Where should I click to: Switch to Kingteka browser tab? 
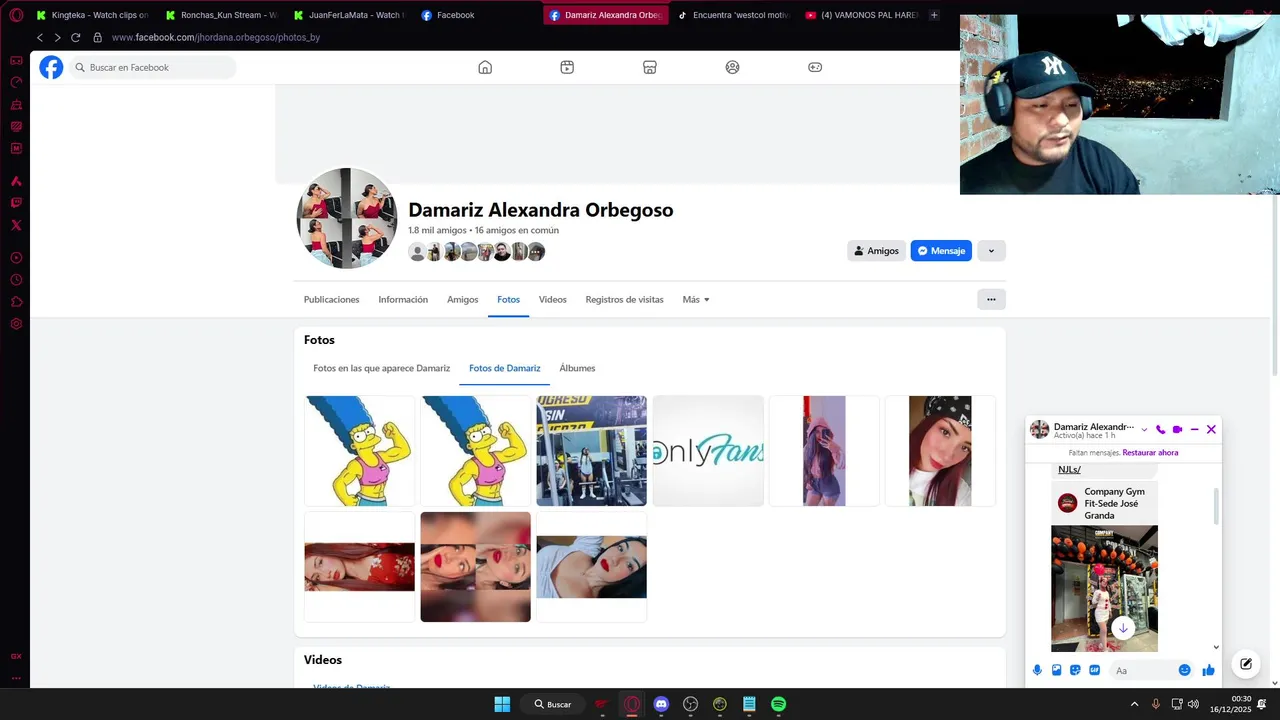pyautogui.click(x=92, y=15)
